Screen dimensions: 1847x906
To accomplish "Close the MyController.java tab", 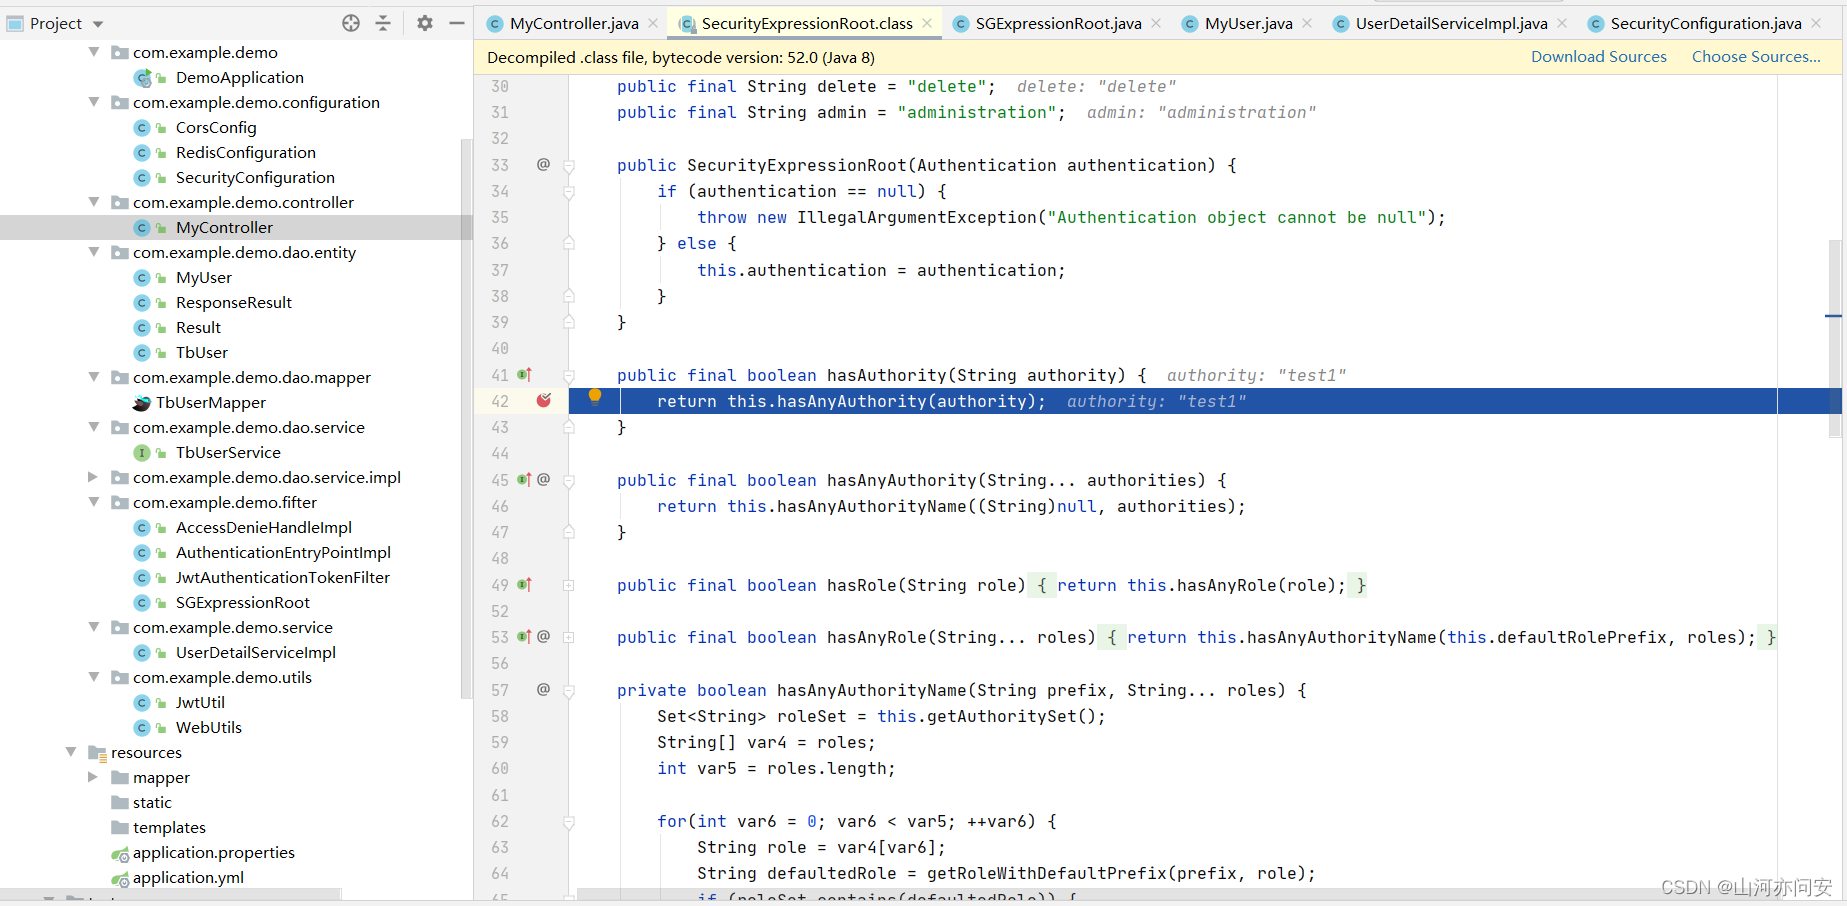I will coord(653,23).
